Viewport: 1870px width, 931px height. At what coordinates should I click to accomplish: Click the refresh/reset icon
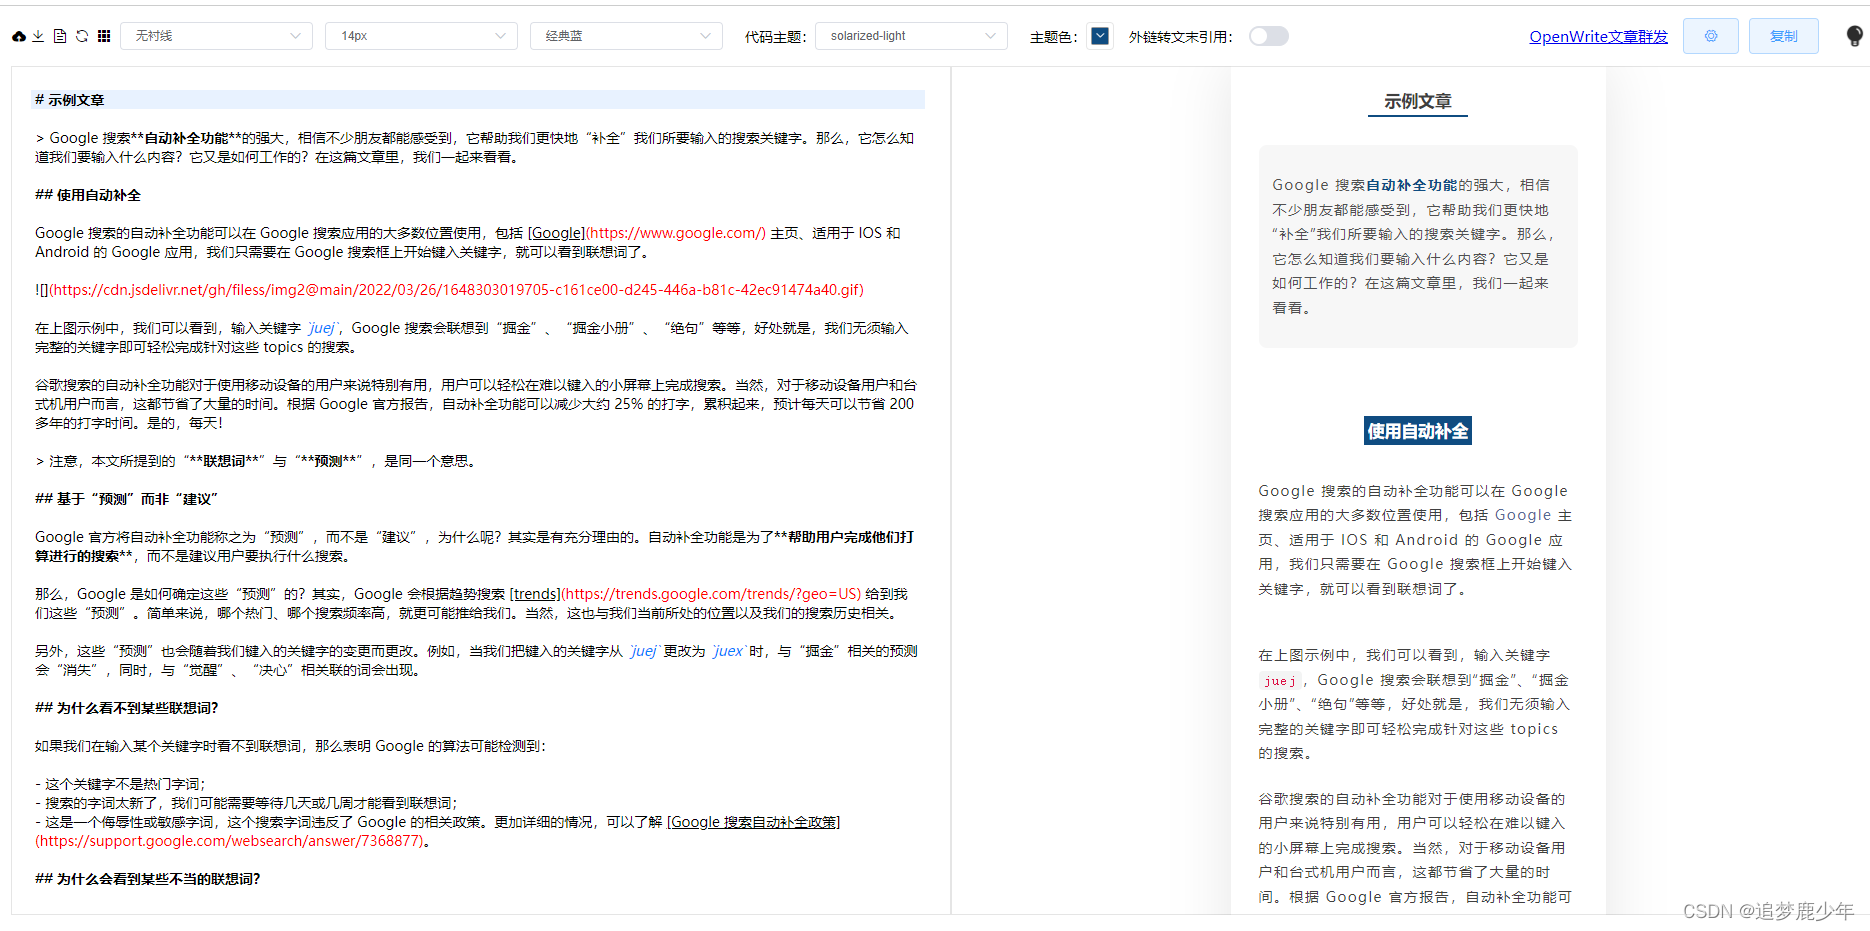coord(82,36)
